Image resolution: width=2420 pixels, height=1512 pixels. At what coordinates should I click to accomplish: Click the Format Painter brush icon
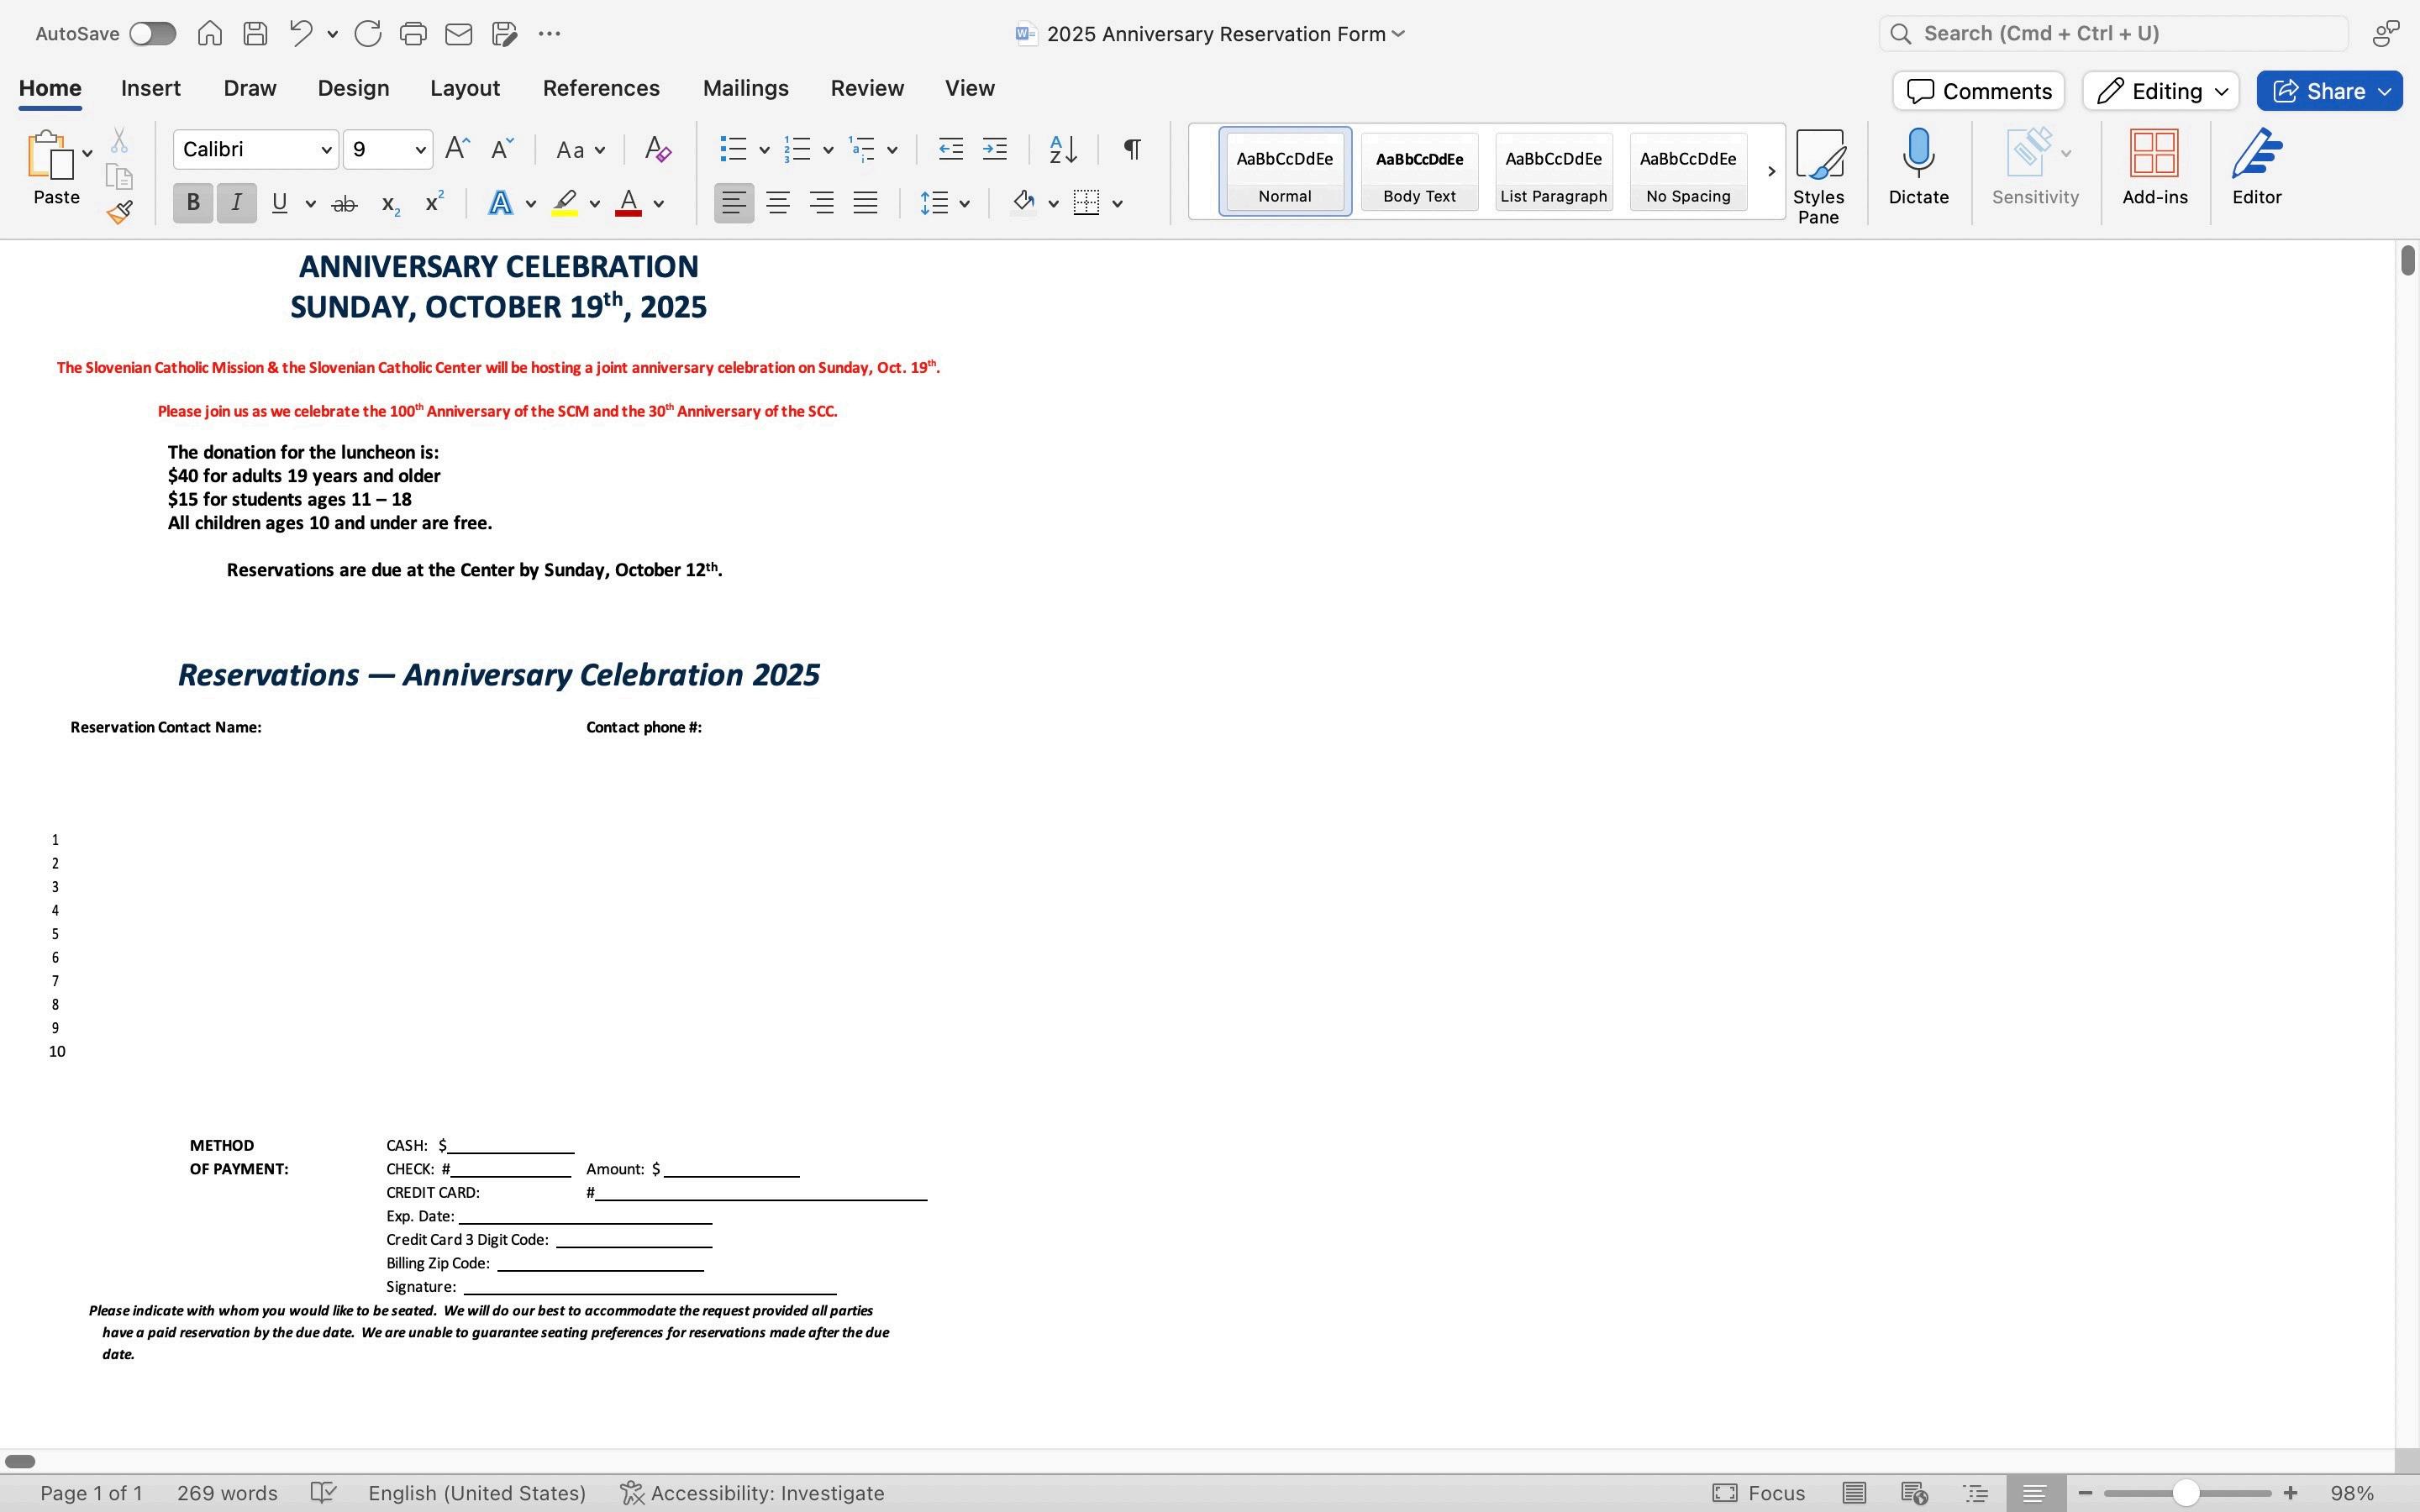pos(120,212)
